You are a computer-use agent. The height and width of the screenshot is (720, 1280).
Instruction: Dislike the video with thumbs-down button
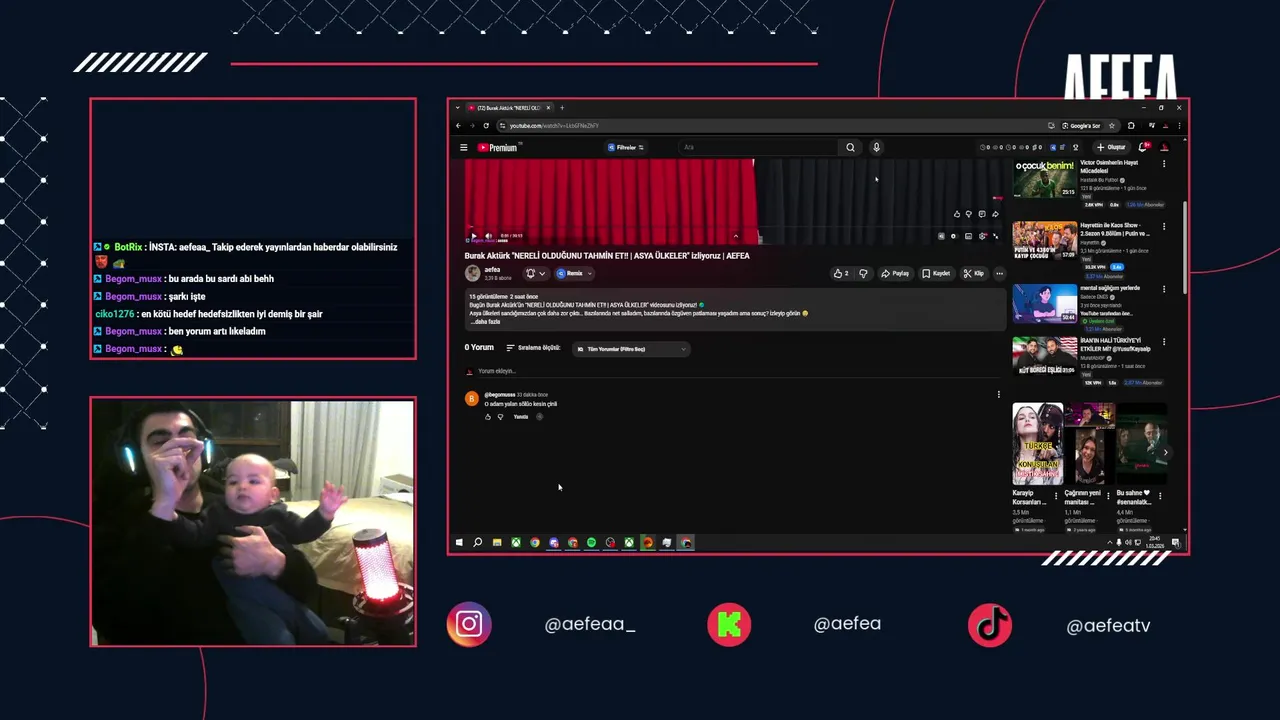coord(863,273)
